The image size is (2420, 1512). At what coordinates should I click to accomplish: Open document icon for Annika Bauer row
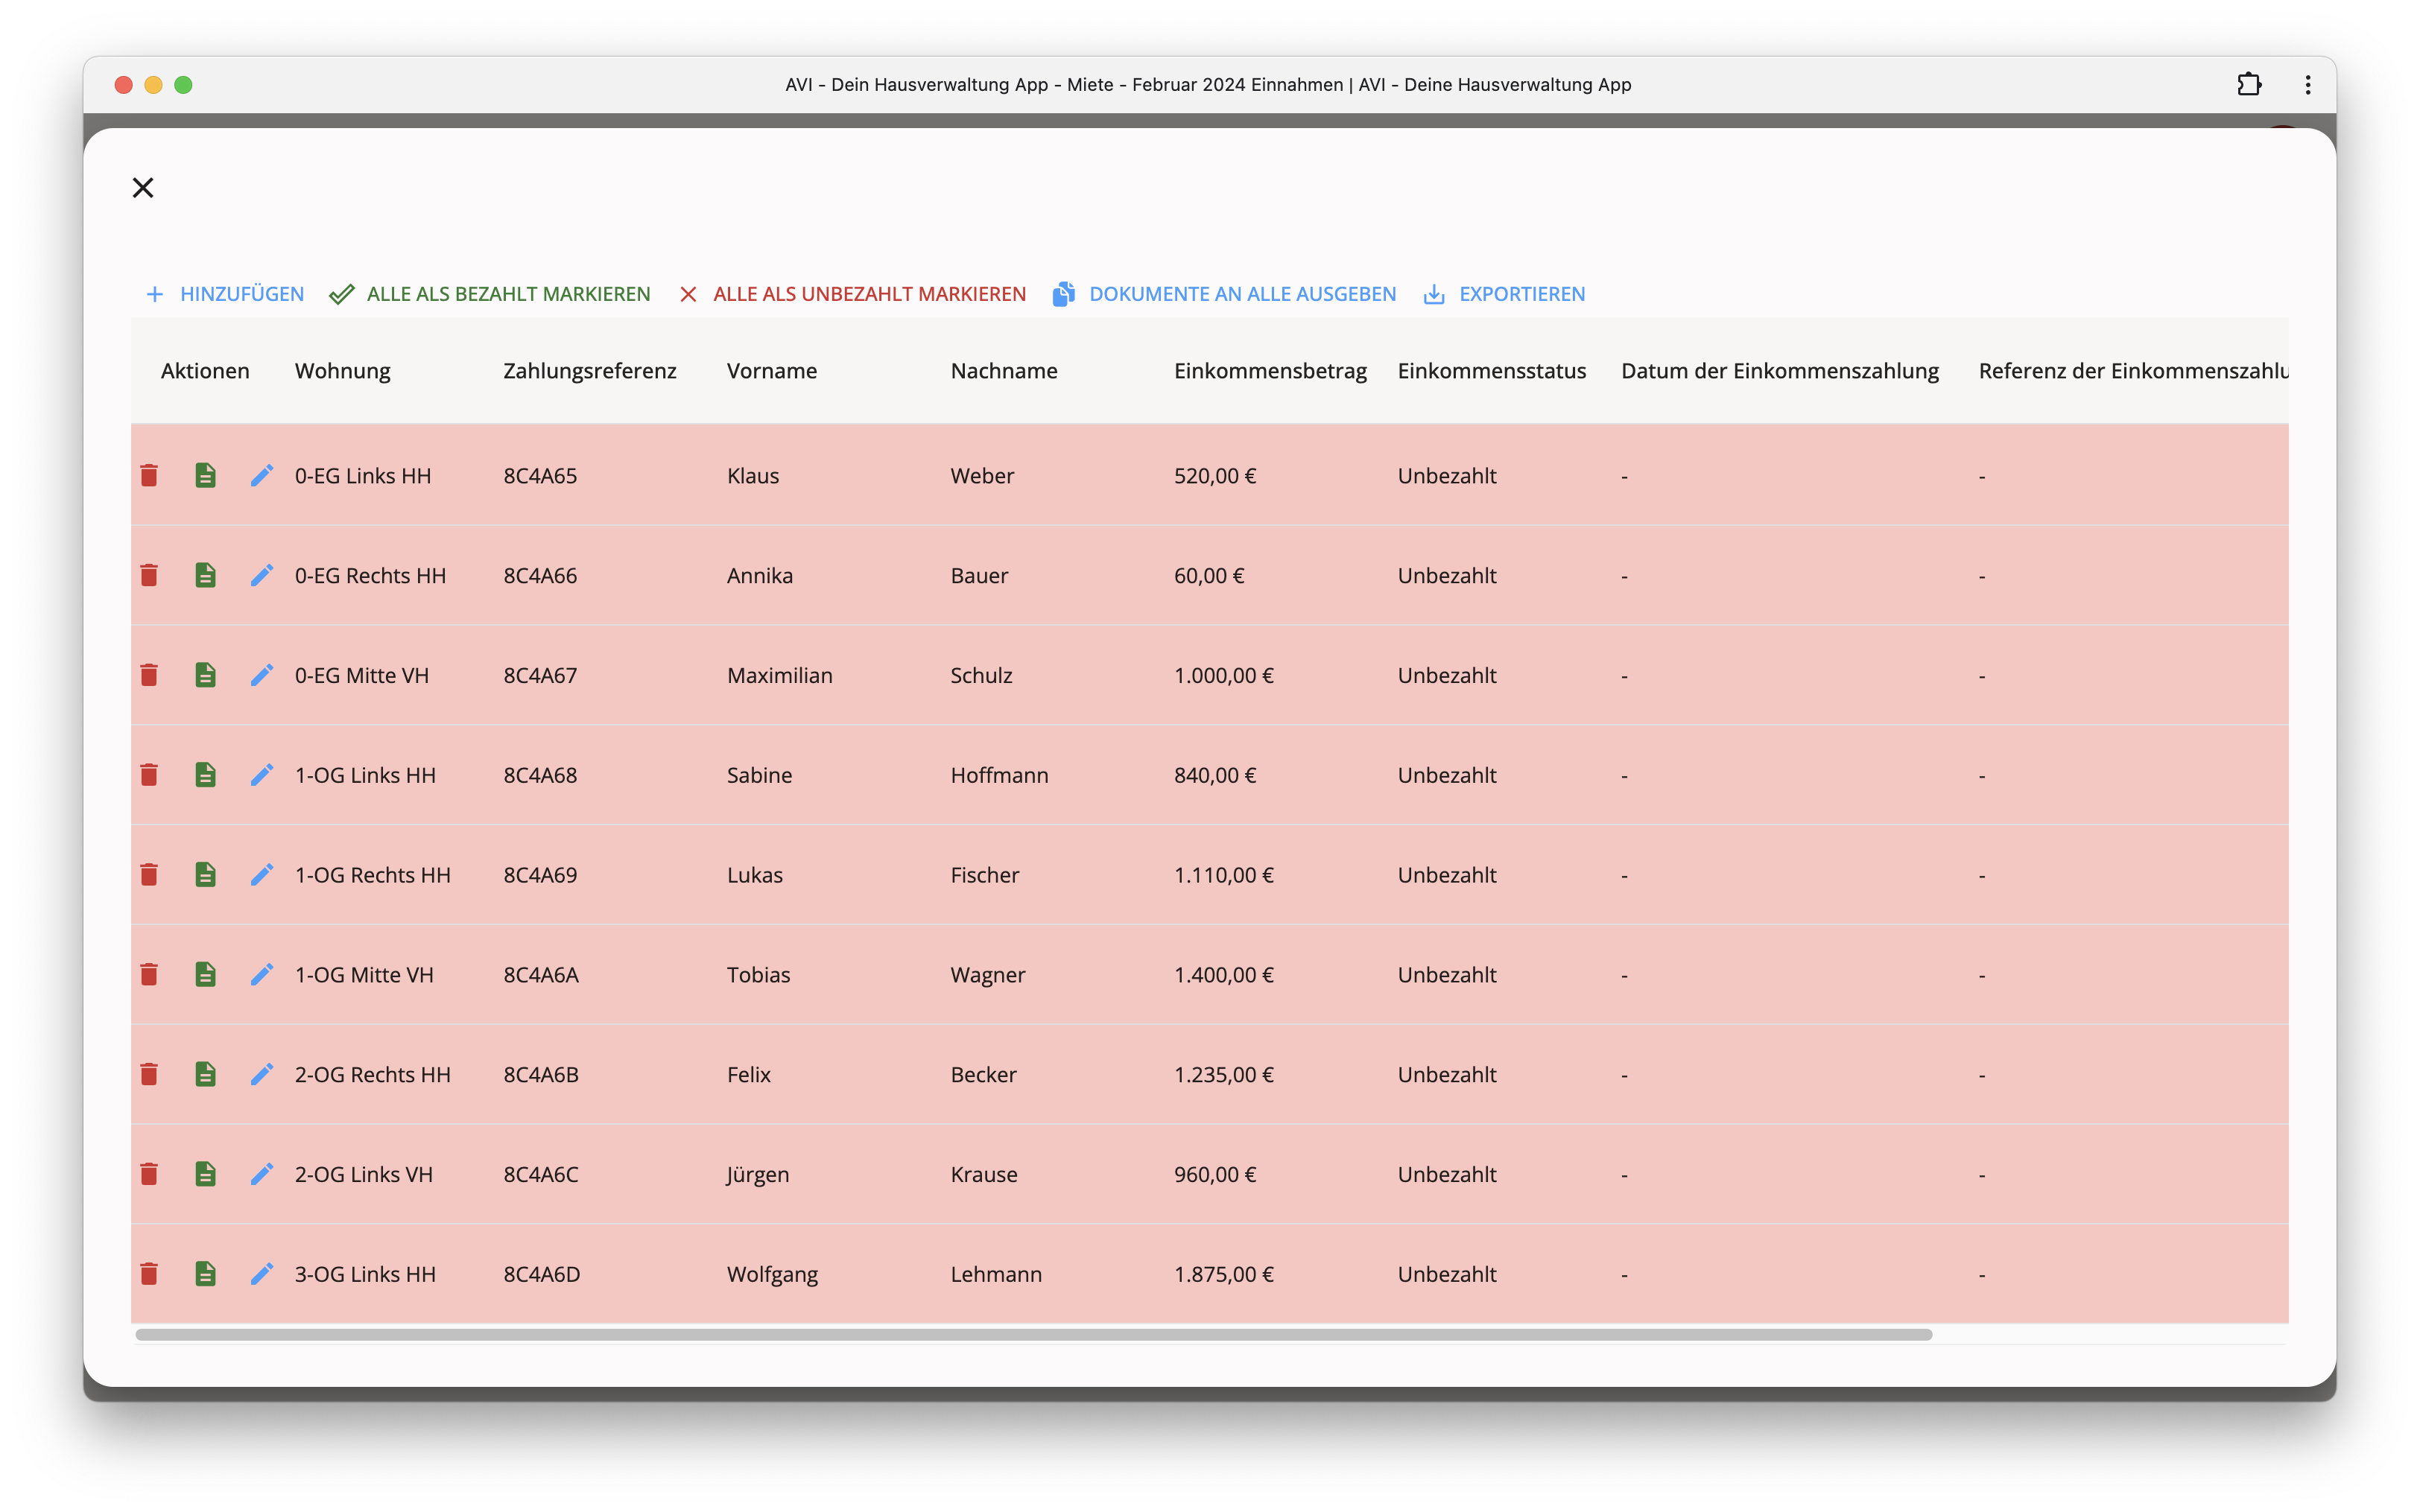205,575
